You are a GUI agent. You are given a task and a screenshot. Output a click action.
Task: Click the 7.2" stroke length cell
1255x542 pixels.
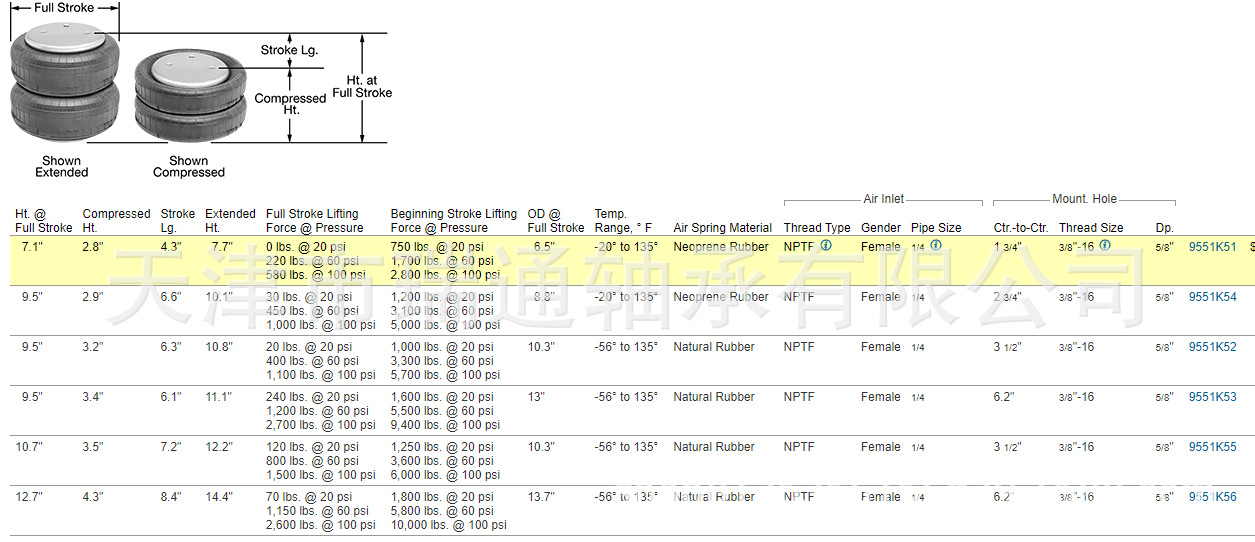point(171,447)
